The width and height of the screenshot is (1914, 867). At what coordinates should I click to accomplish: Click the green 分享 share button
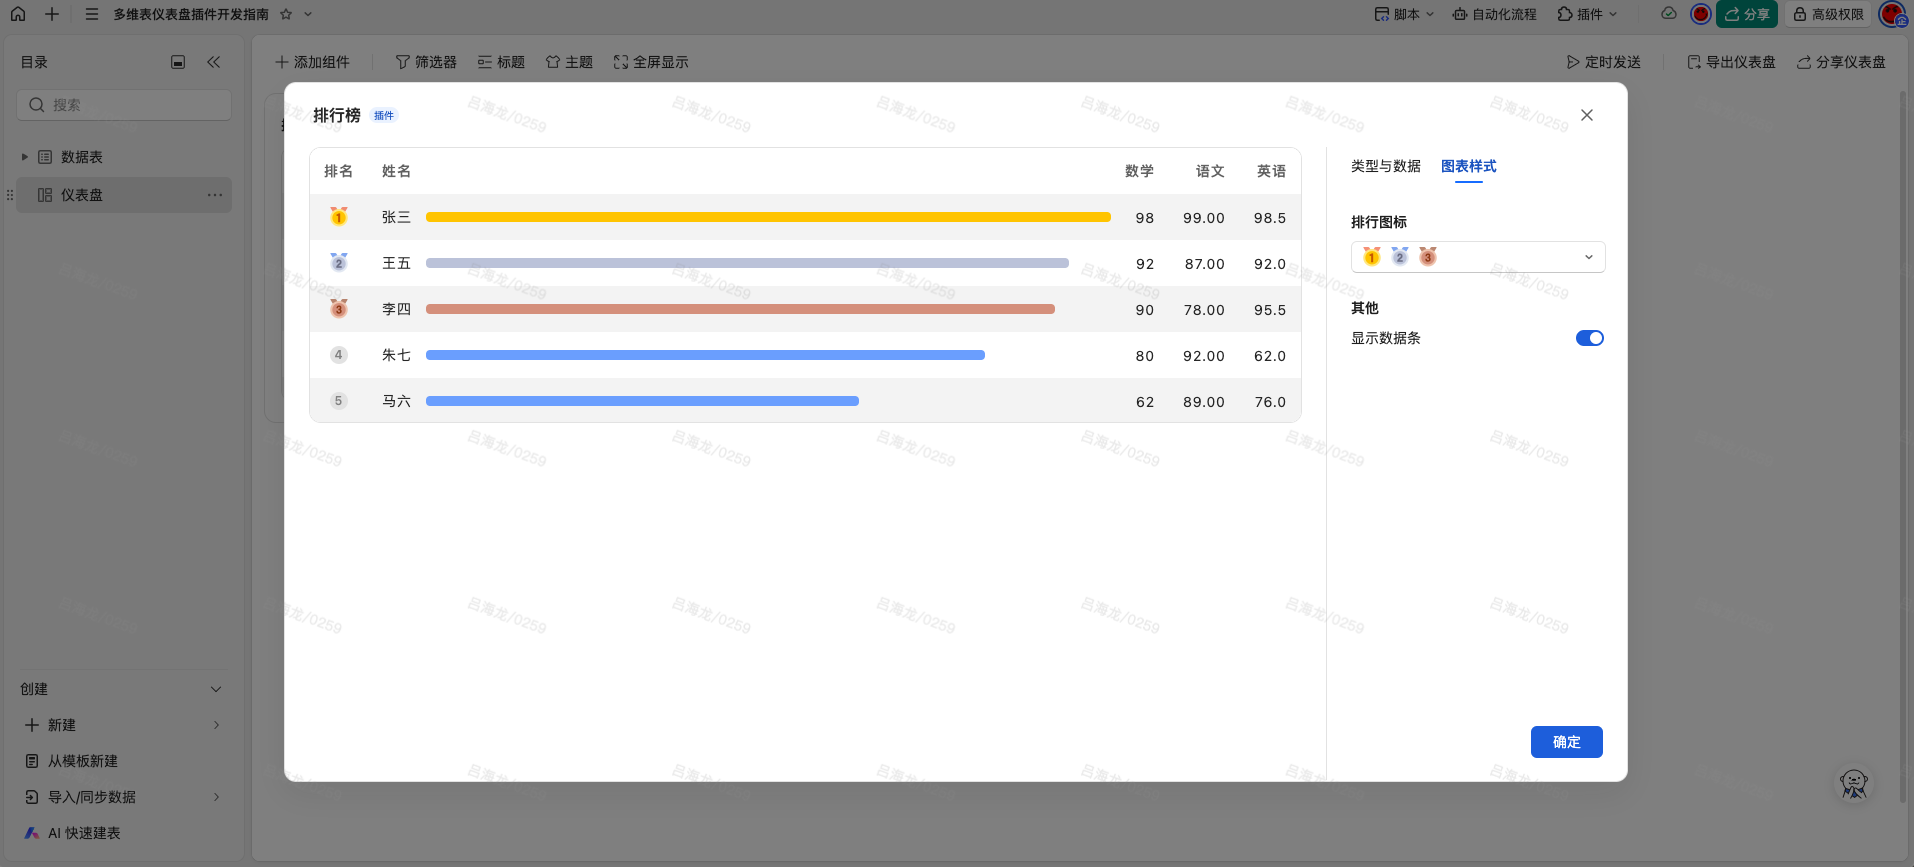click(1746, 14)
